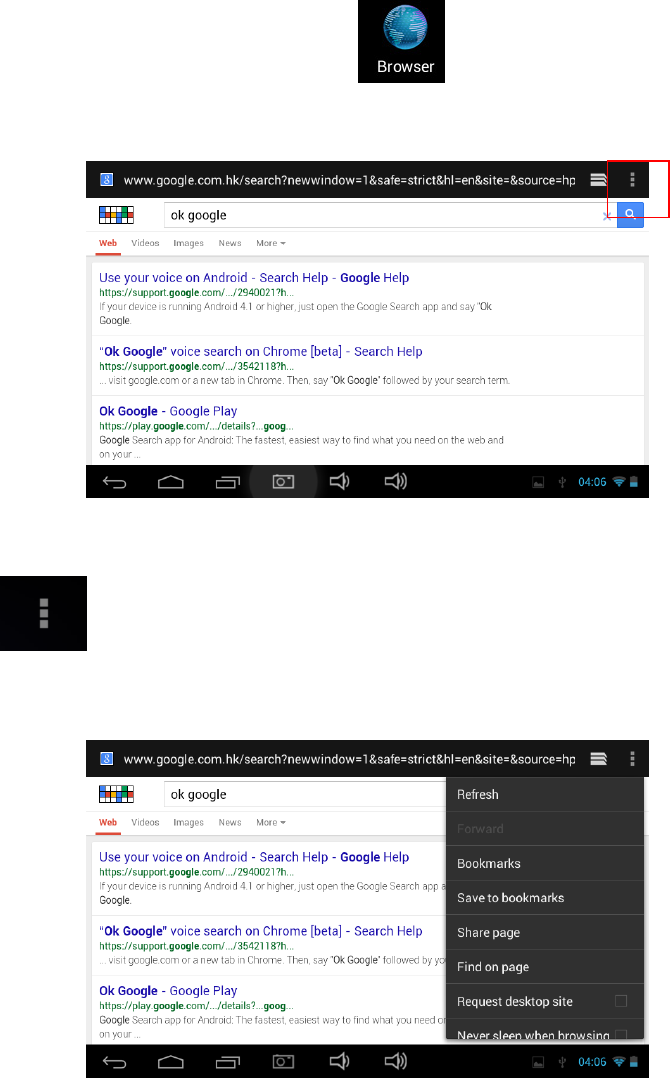Choose Find on page menu entry

545,967
